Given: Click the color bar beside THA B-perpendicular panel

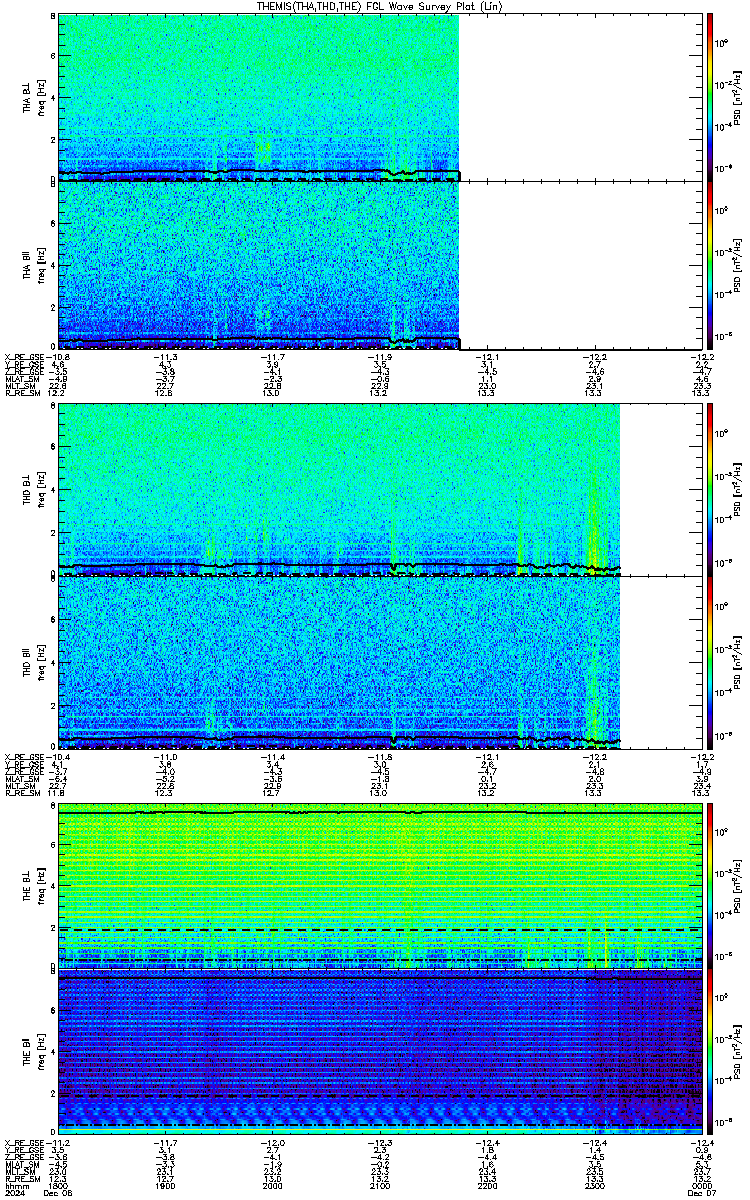Looking at the screenshot, I should pyautogui.click(x=711, y=97).
